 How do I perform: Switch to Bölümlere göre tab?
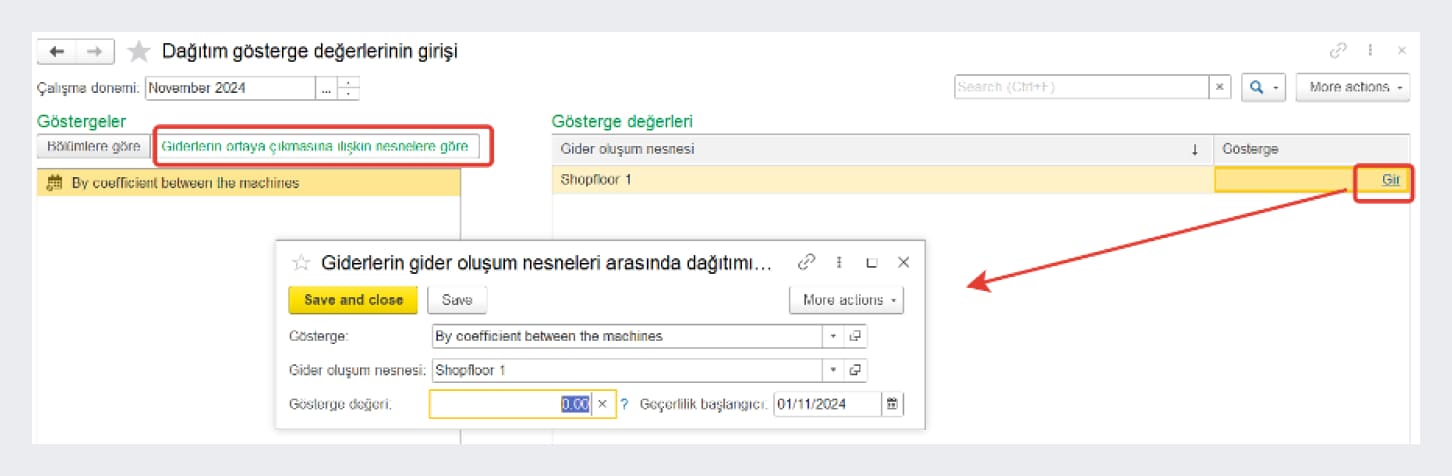coord(89,146)
